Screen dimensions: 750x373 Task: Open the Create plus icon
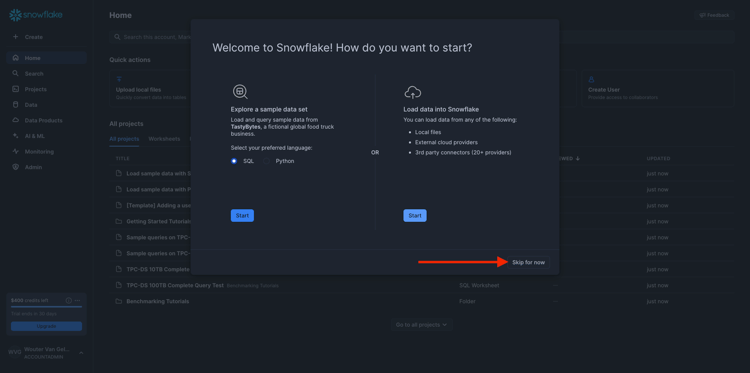[x=15, y=37]
